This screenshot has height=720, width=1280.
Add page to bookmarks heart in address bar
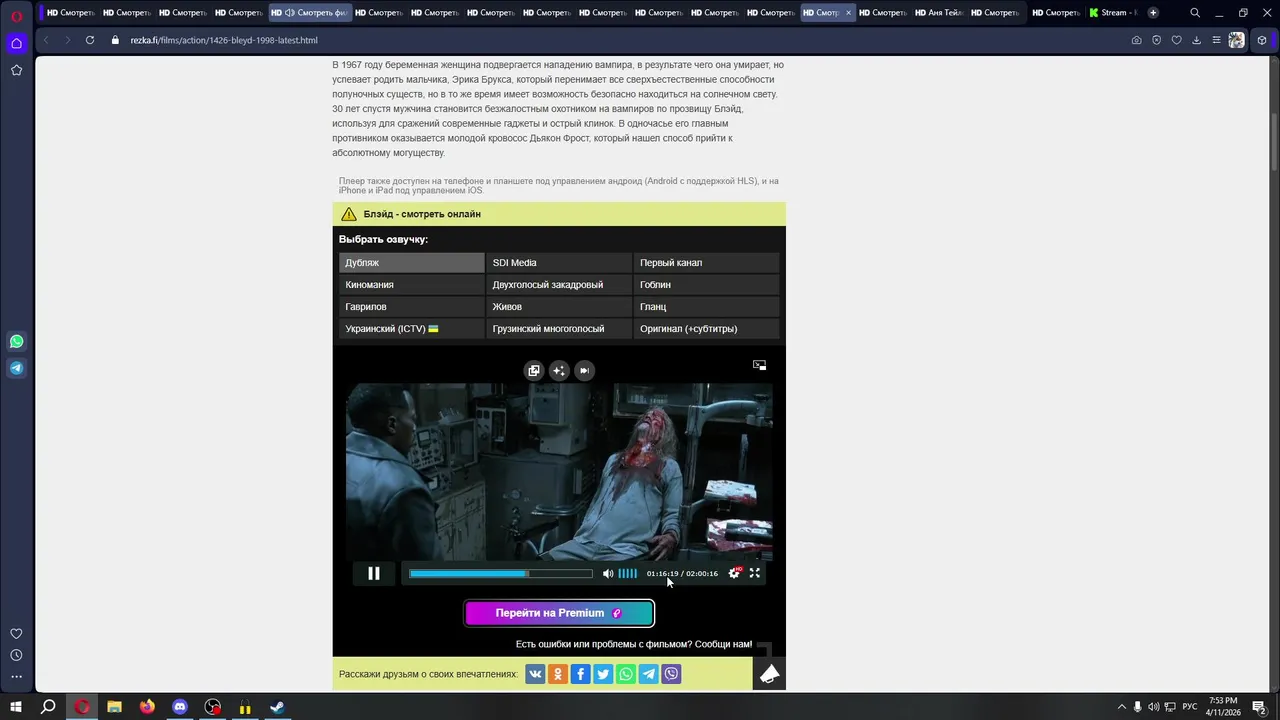click(1176, 40)
